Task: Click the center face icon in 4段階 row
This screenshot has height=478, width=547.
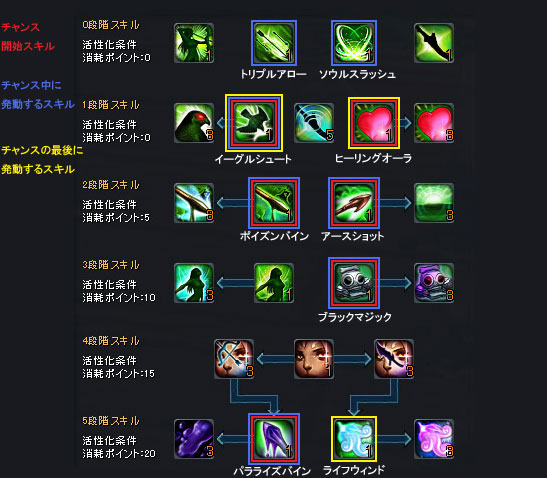Action: point(314,359)
